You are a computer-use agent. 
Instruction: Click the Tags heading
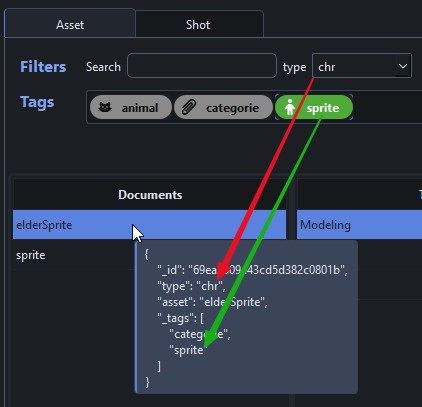pos(37,102)
